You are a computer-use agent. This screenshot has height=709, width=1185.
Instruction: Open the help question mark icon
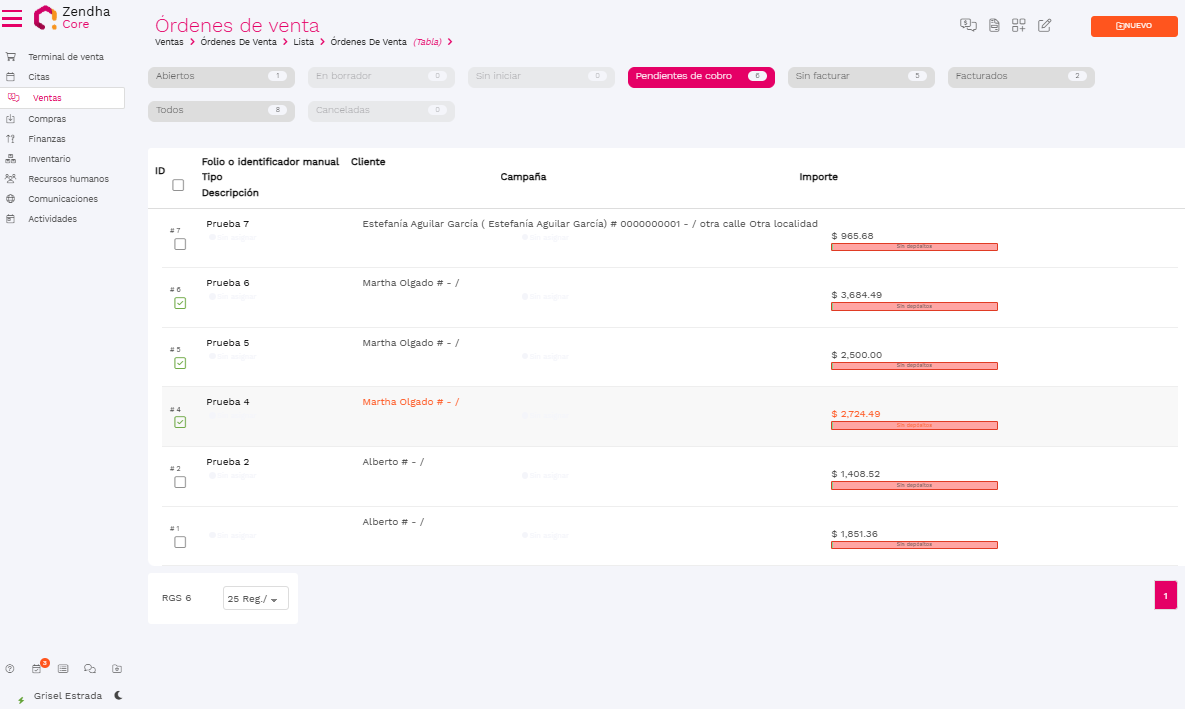point(10,668)
